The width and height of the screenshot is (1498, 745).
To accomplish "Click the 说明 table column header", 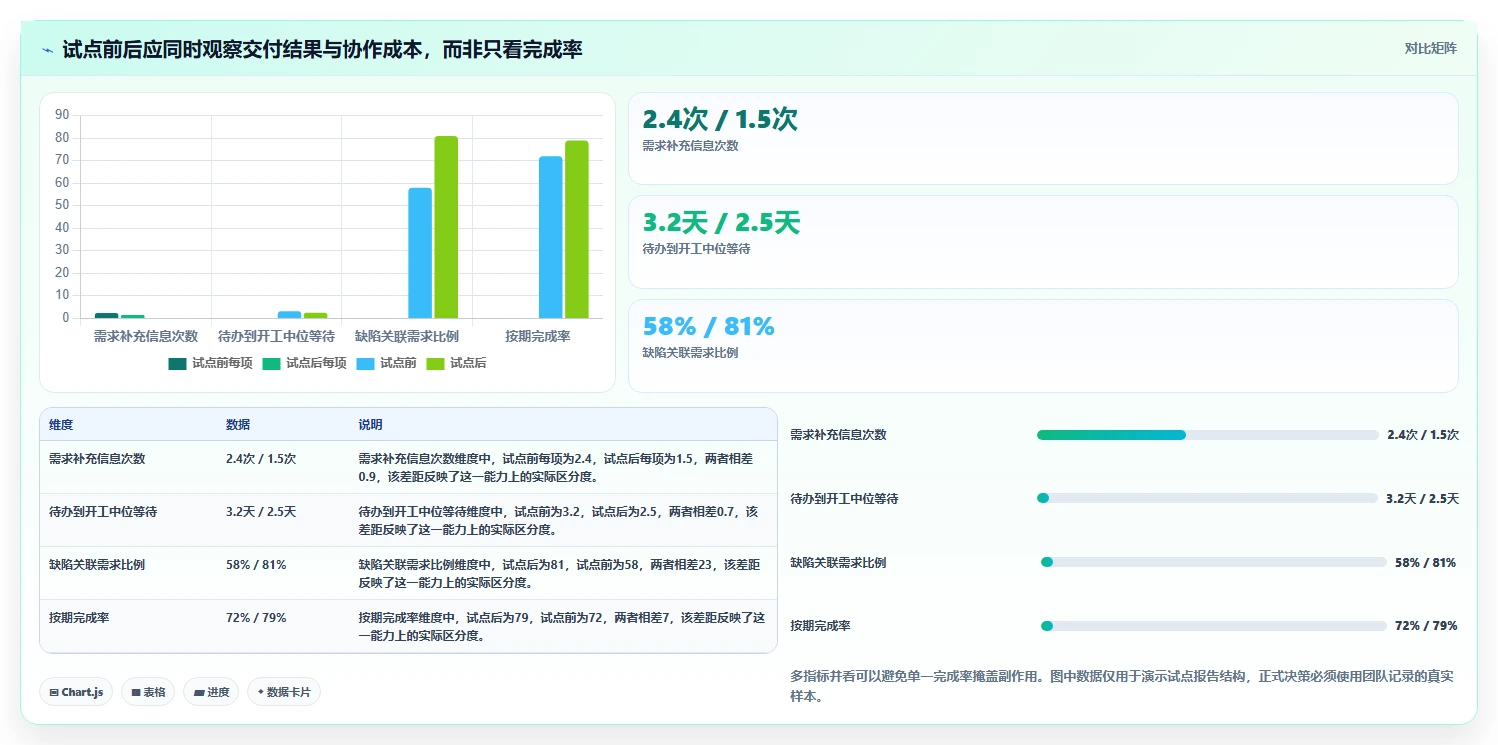I will [x=370, y=425].
